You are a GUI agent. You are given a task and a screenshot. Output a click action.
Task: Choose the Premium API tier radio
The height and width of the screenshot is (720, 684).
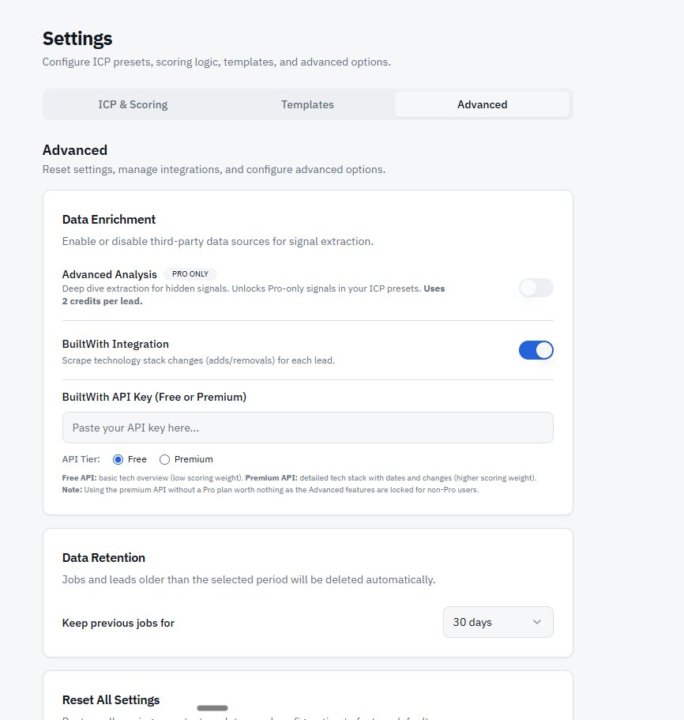click(165, 459)
